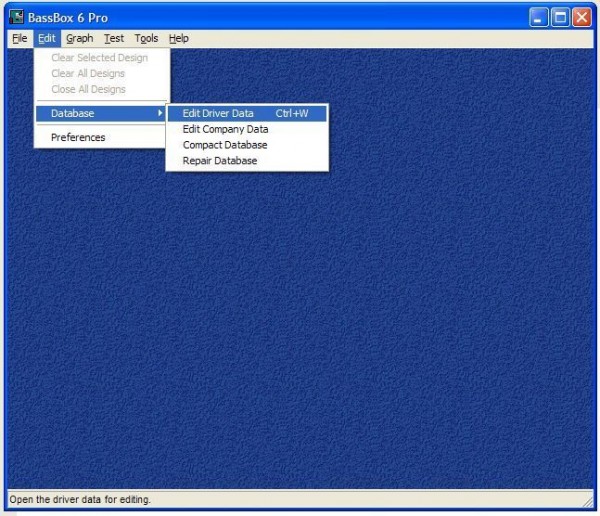This screenshot has height=516, width=600.
Task: Expand the Database submenu arrow
Action: click(x=160, y=114)
